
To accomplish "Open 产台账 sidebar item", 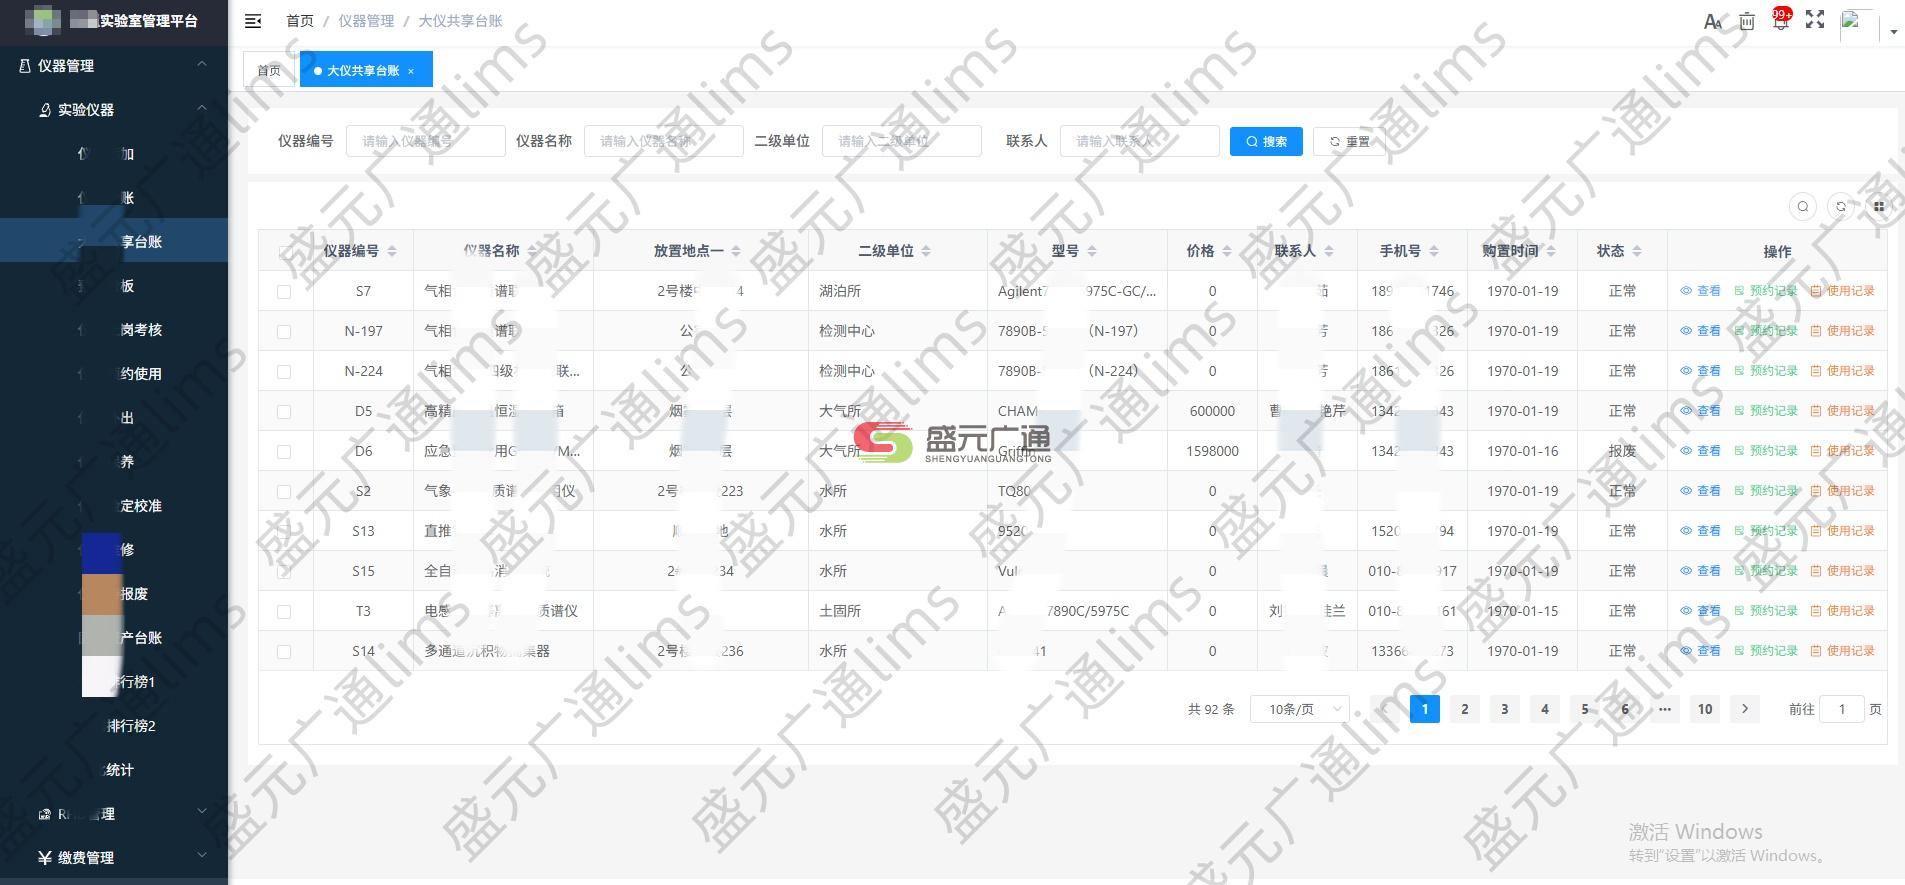I will 114,637.
